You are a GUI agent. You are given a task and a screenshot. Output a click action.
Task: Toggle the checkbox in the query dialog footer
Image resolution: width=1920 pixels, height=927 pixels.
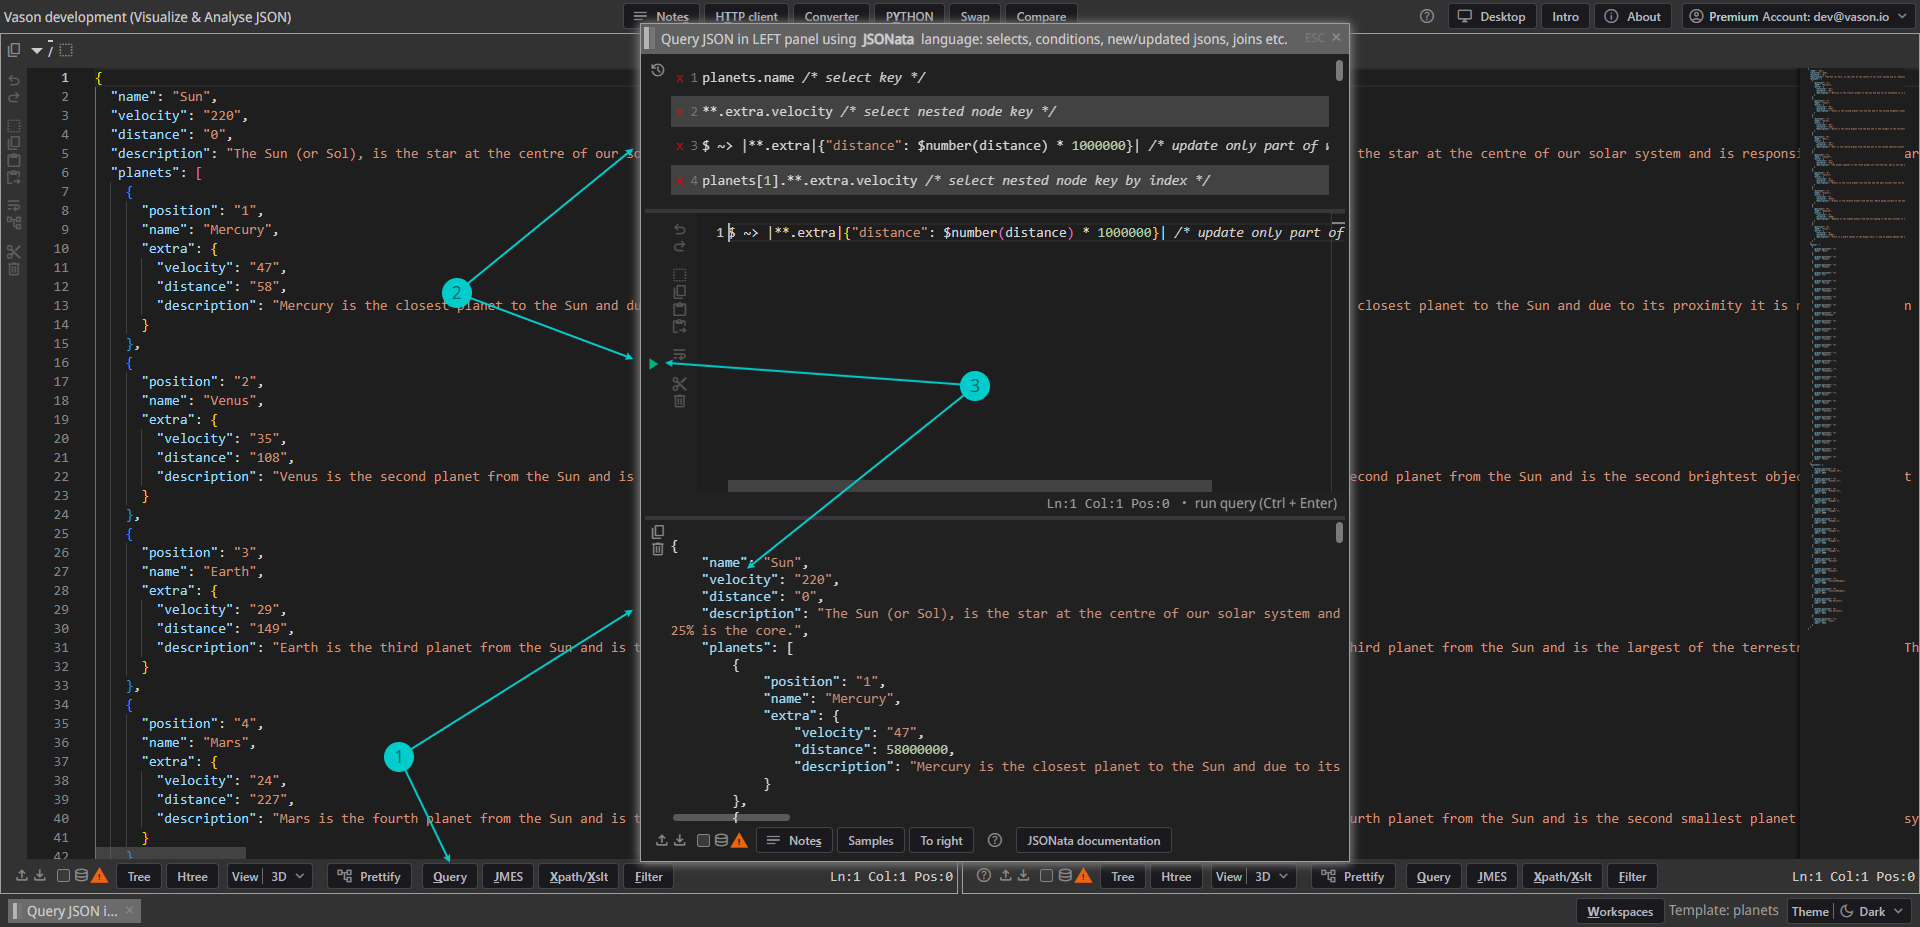coord(703,841)
